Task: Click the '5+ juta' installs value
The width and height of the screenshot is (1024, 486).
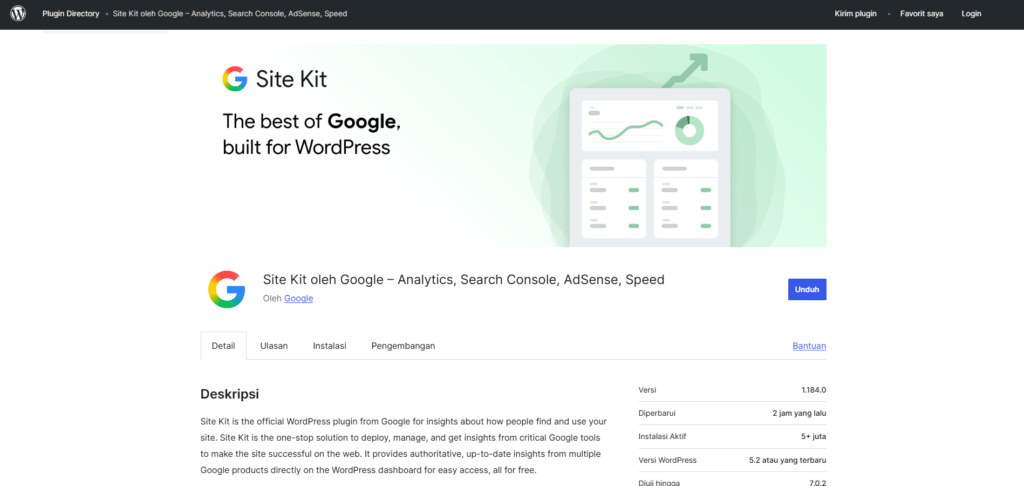Action: coord(814,436)
